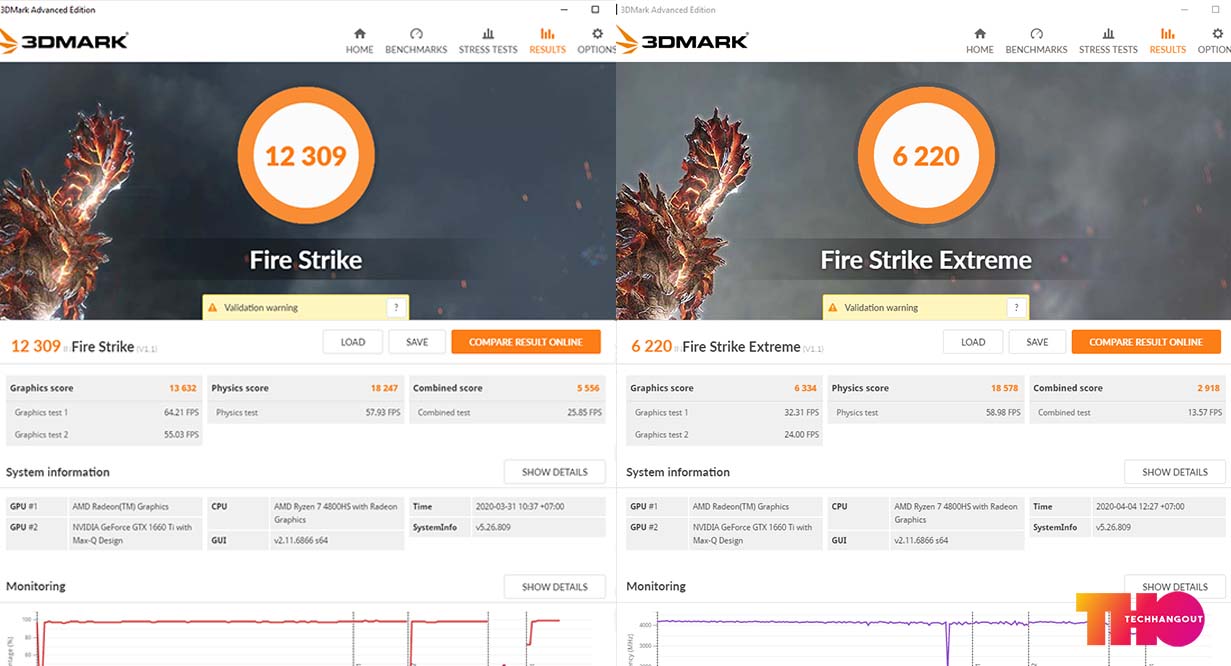Viewport: 1231px width, 666px height.
Task: Open BENCHMARKS in the right 3DMark window
Action: pos(1036,41)
